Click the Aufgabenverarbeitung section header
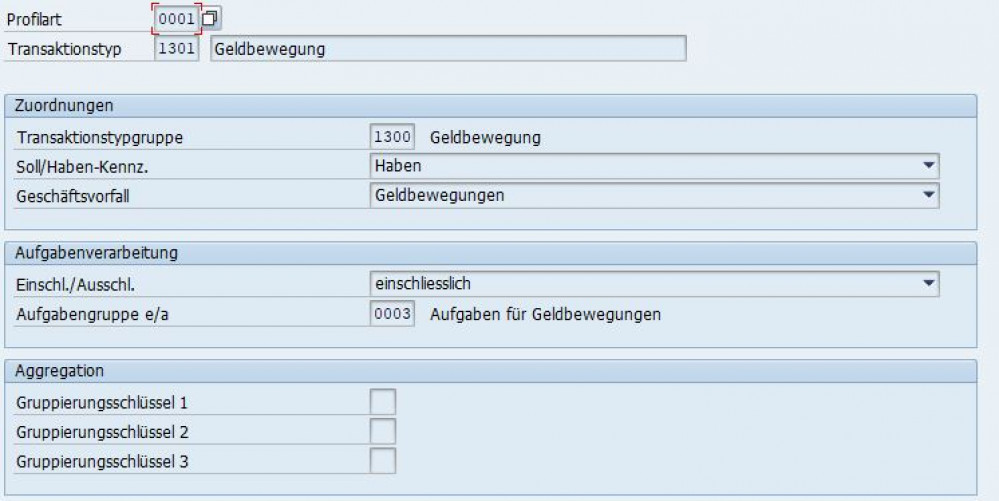 click(x=491, y=253)
